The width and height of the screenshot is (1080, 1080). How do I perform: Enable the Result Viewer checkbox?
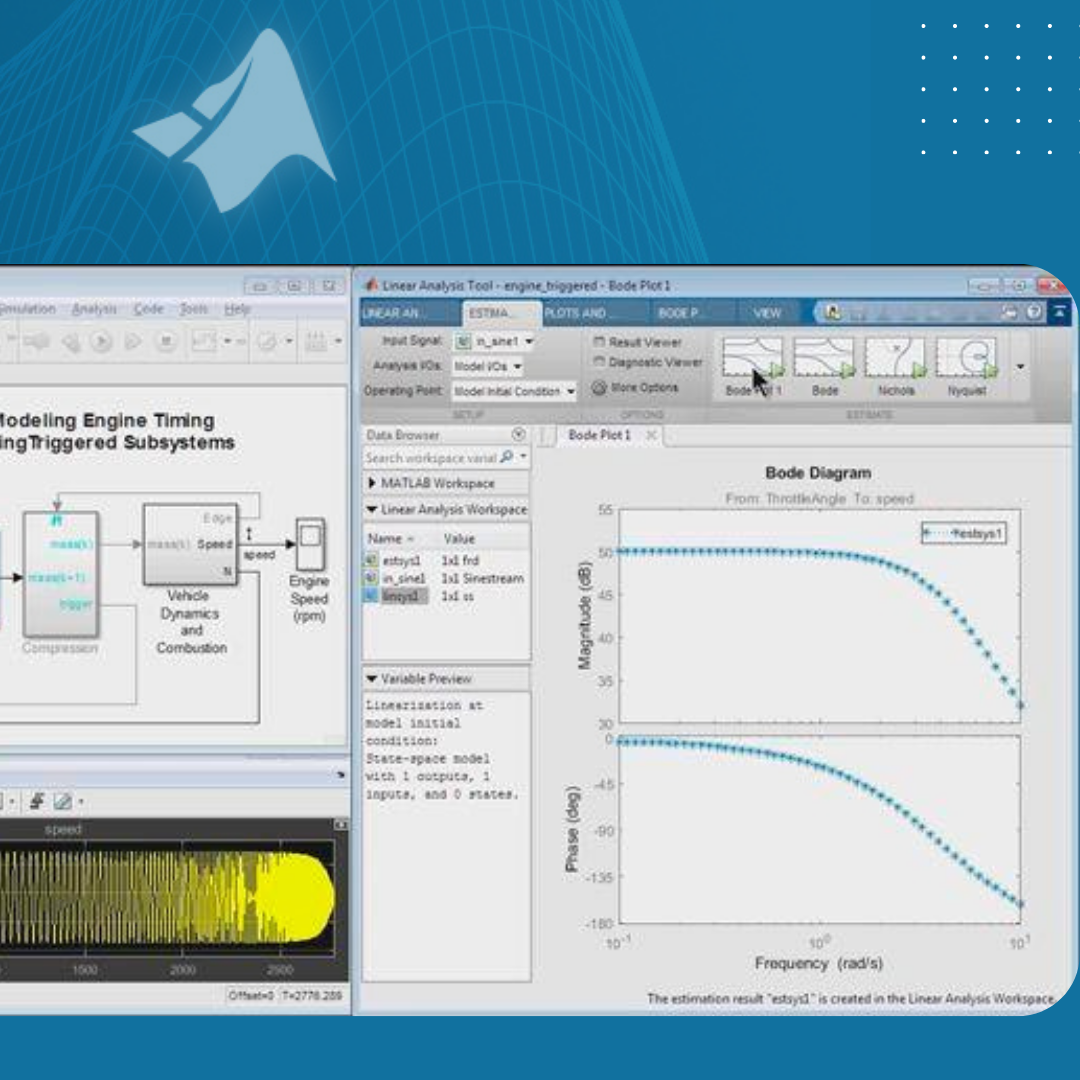pyautogui.click(x=600, y=342)
